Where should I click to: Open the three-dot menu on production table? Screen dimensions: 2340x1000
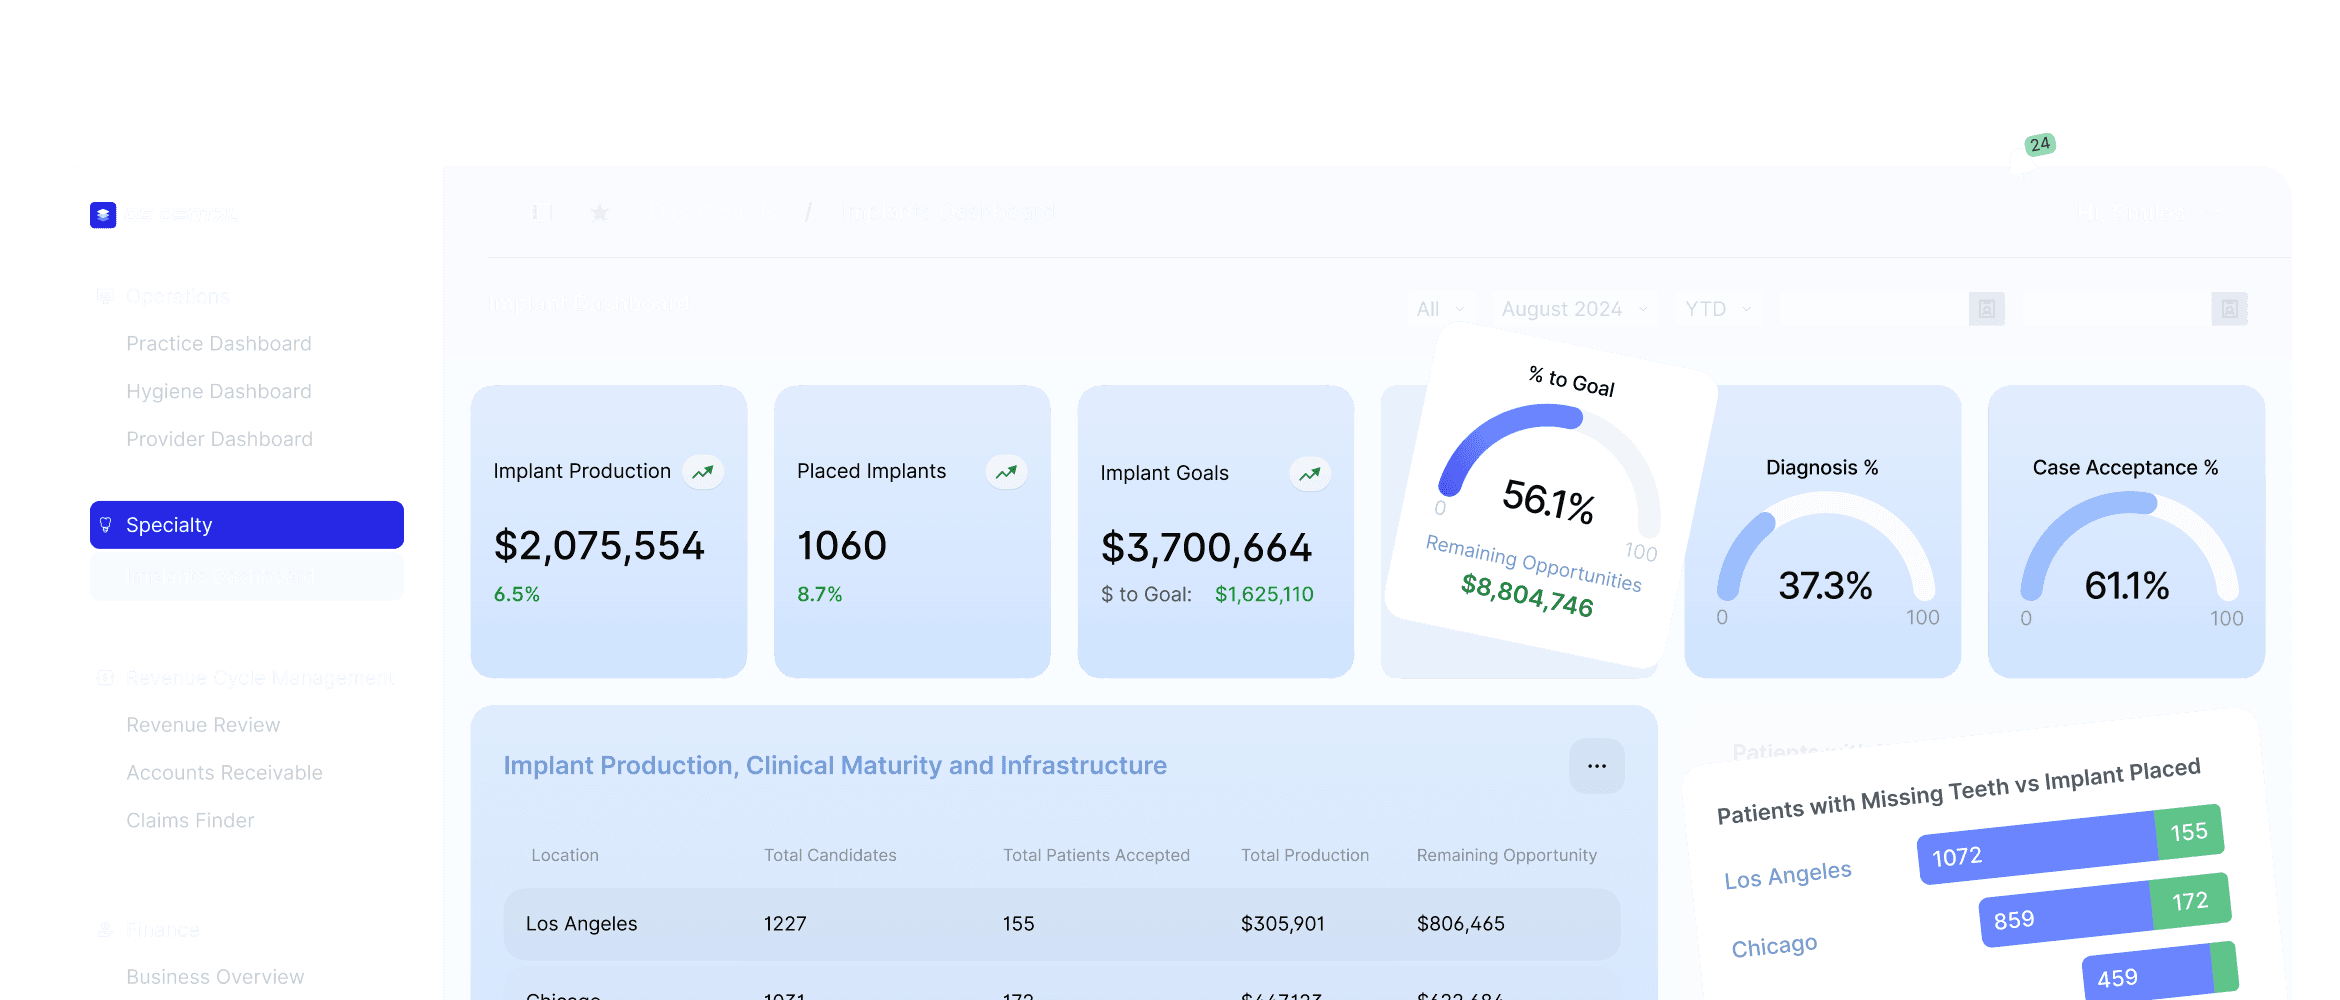(x=1596, y=766)
